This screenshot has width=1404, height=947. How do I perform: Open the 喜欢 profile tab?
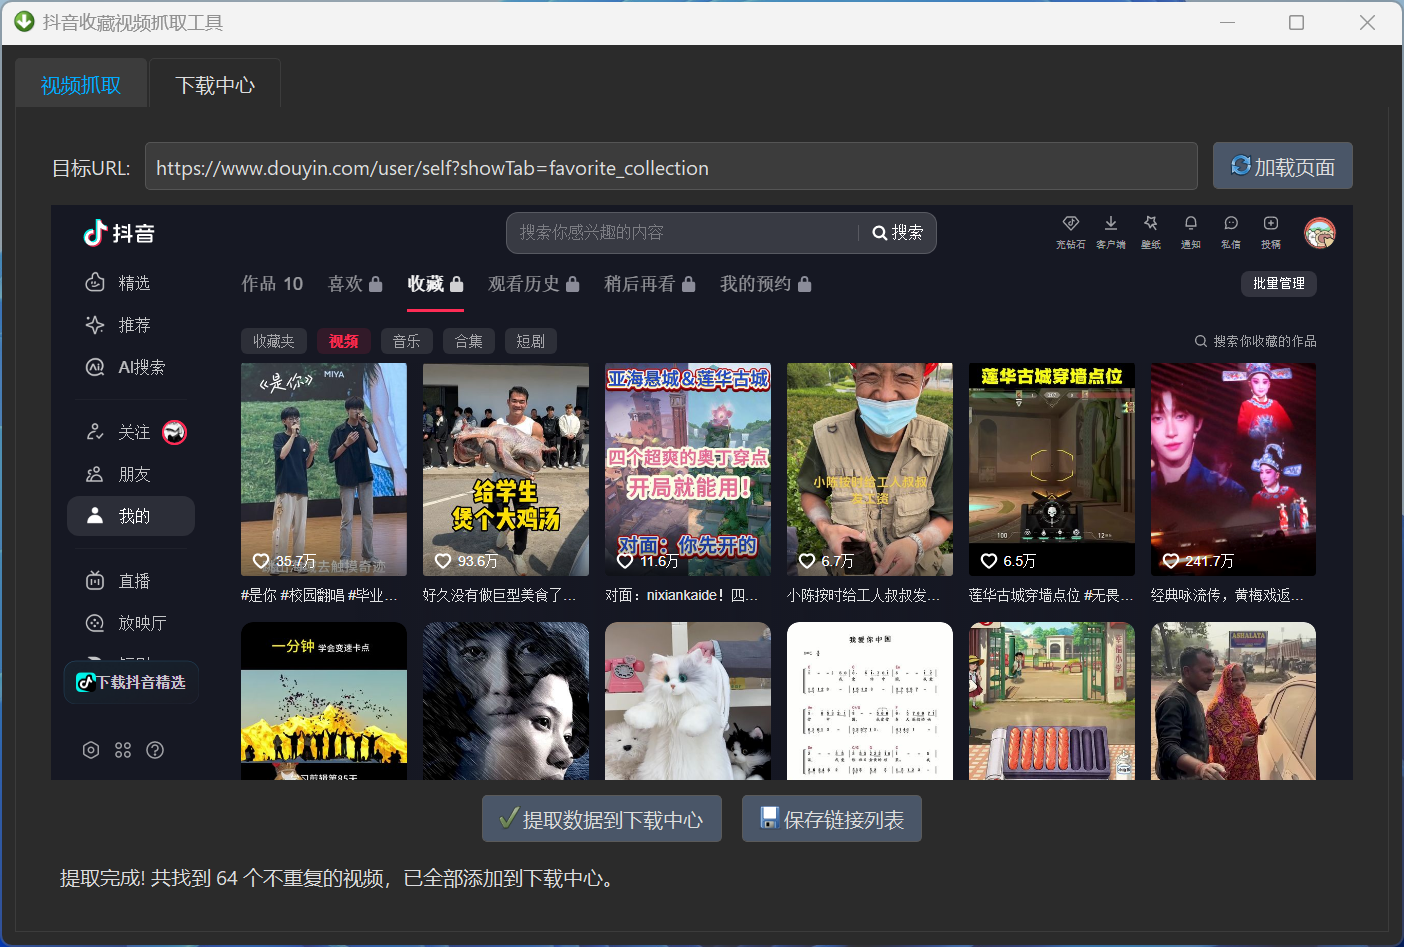354,284
